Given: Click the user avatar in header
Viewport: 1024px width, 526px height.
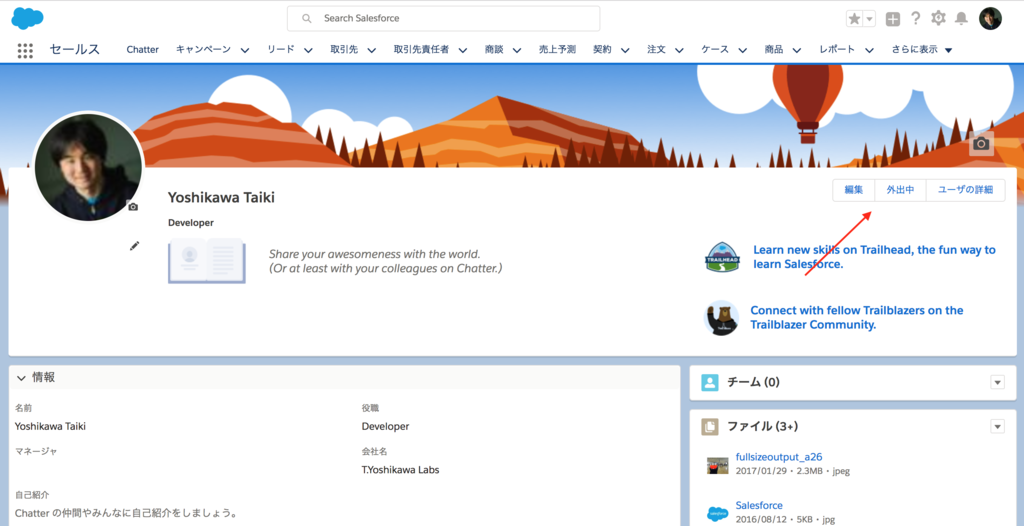Looking at the screenshot, I should point(990,18).
